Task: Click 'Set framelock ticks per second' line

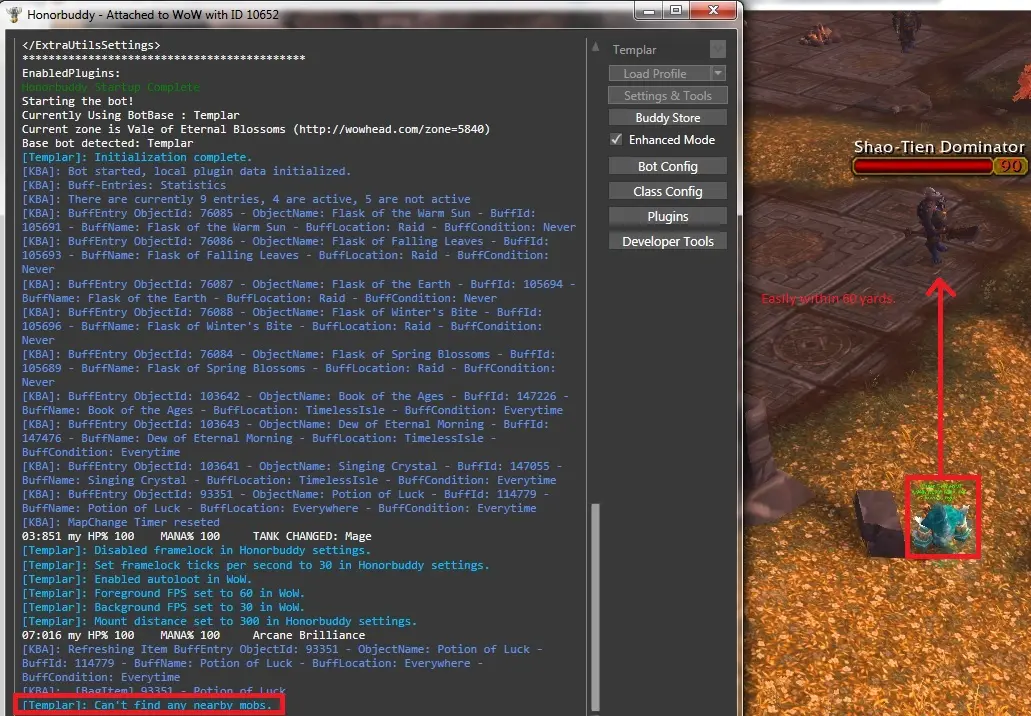Action: (x=255, y=565)
